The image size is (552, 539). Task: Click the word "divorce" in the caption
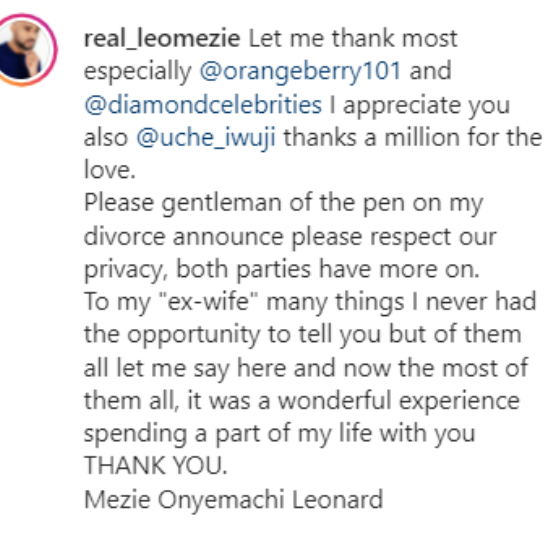point(125,236)
